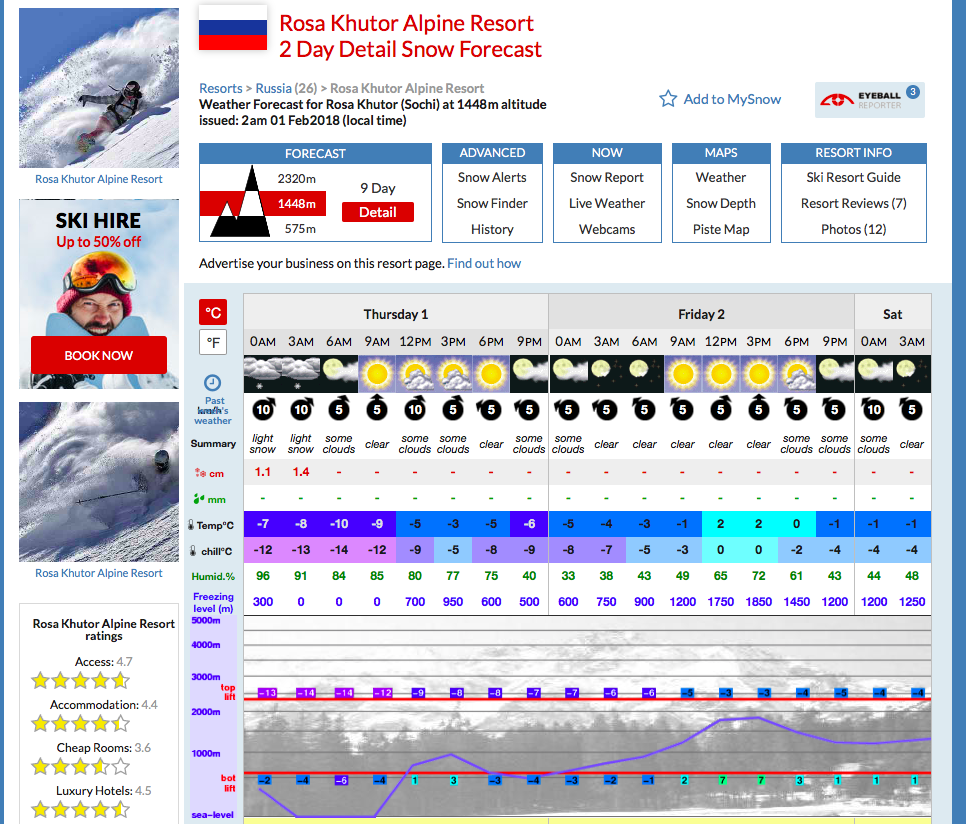Screen dimensions: 966x824
Task: Click the Thursday 0AM temperature -7 cell
Action: [262, 524]
